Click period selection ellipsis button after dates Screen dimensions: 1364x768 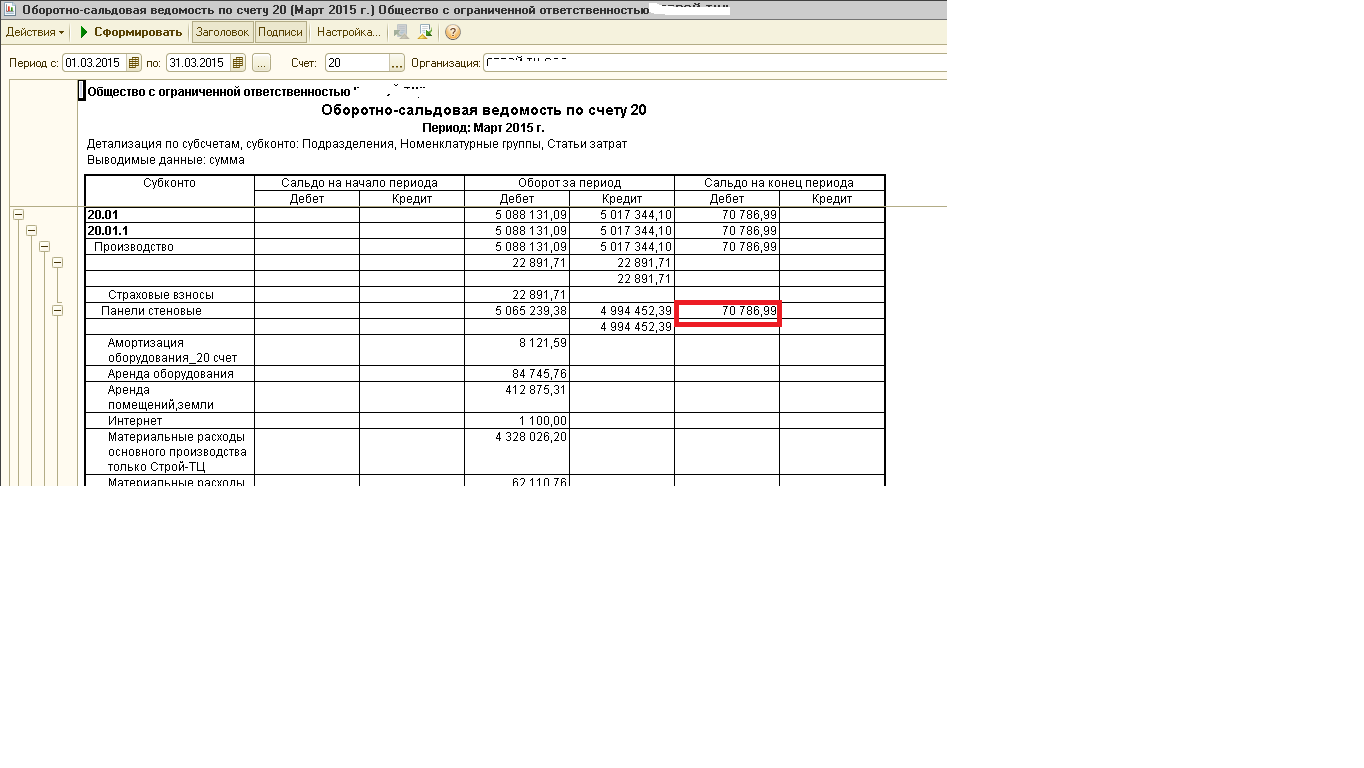click(261, 63)
